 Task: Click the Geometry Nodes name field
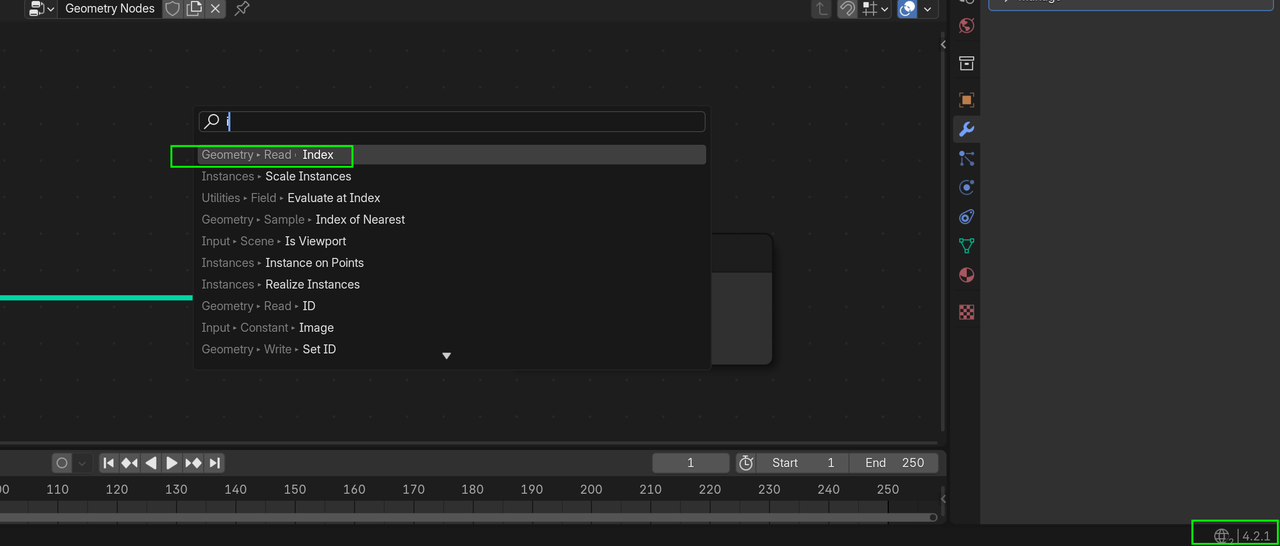[x=110, y=9]
